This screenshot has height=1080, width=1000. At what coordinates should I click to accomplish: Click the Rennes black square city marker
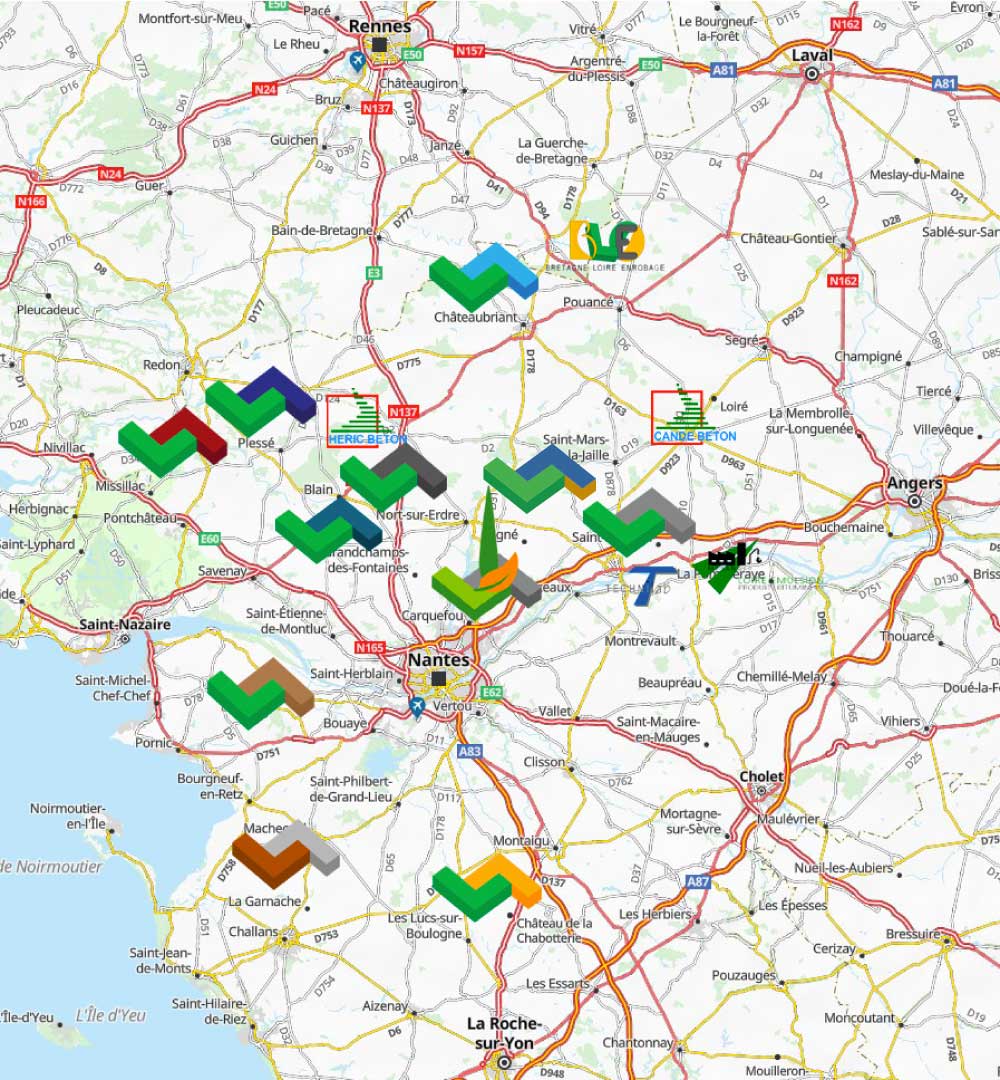point(379,45)
